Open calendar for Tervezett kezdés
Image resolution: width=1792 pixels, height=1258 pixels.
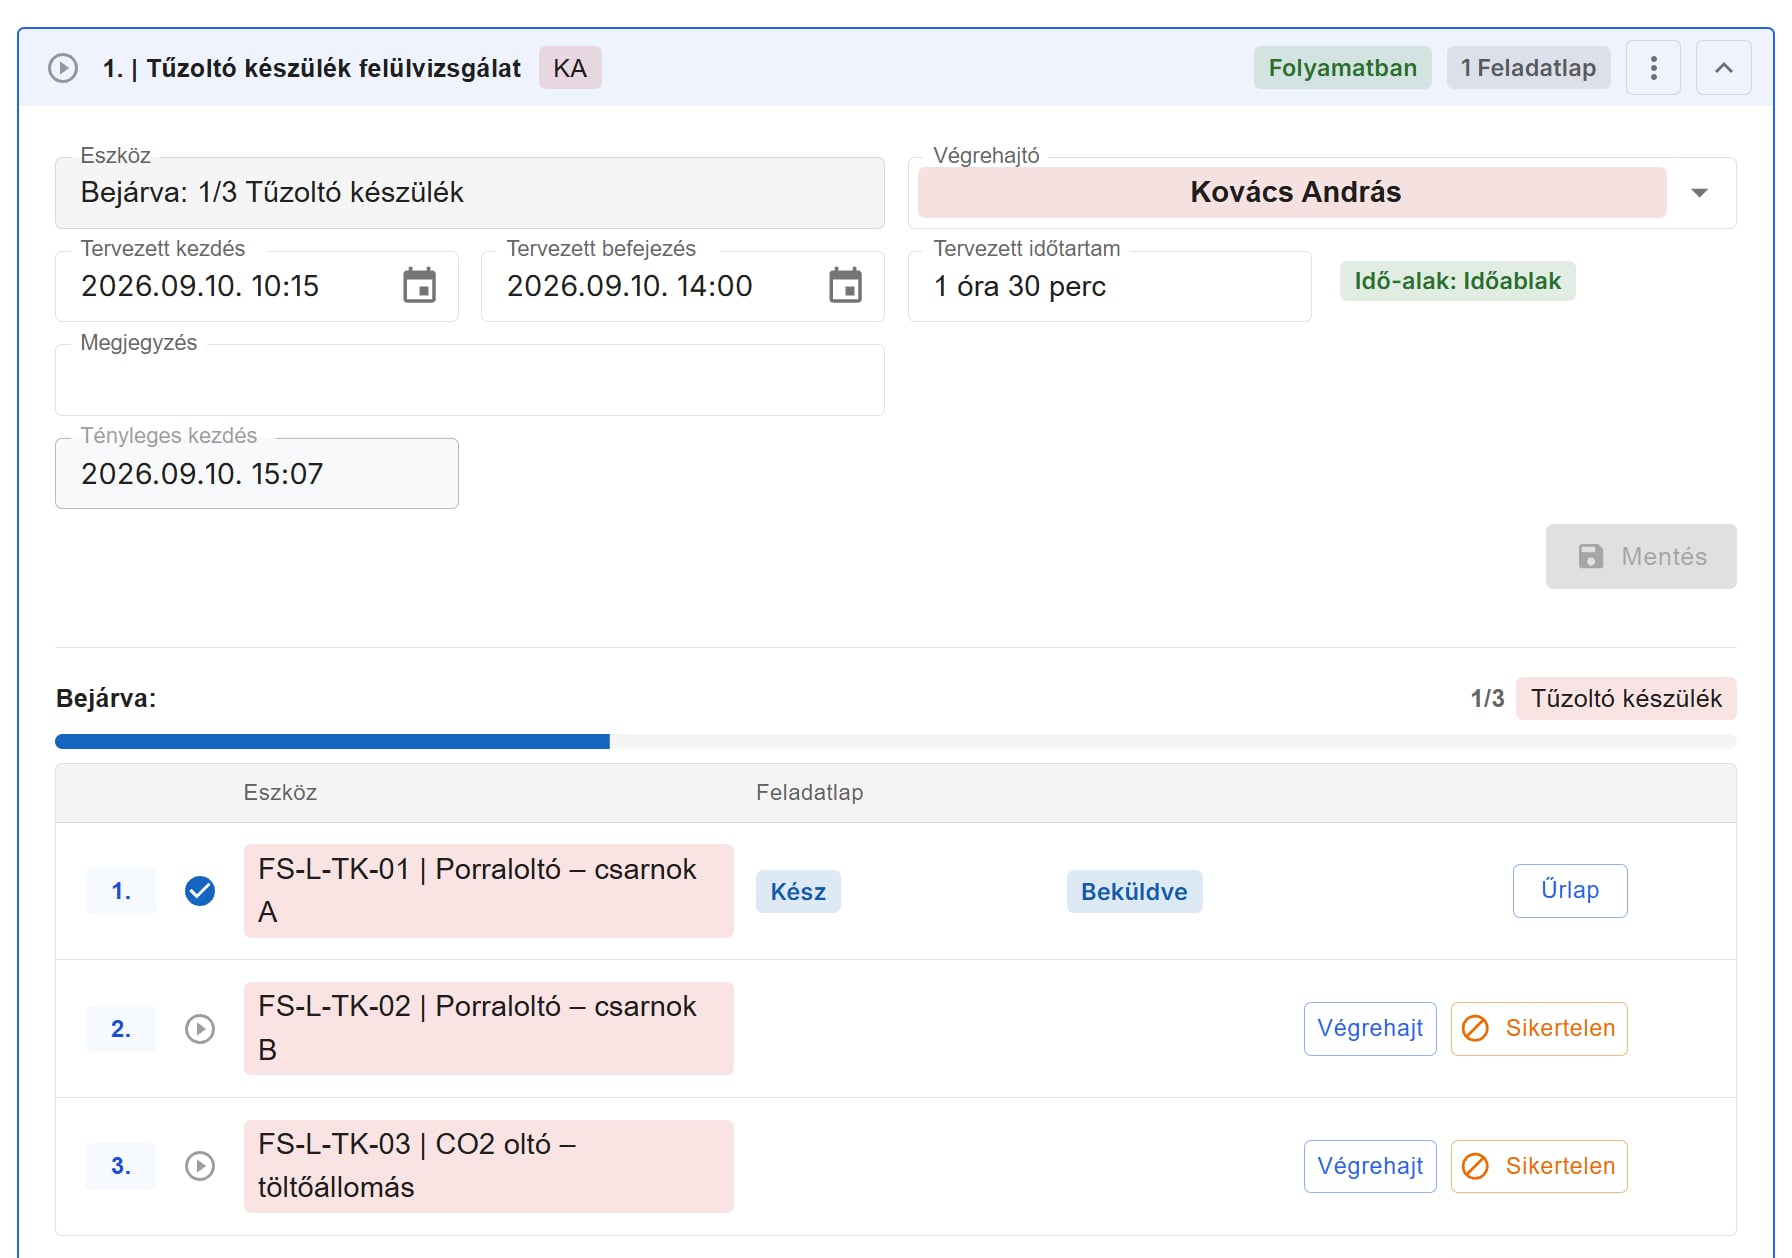point(419,286)
